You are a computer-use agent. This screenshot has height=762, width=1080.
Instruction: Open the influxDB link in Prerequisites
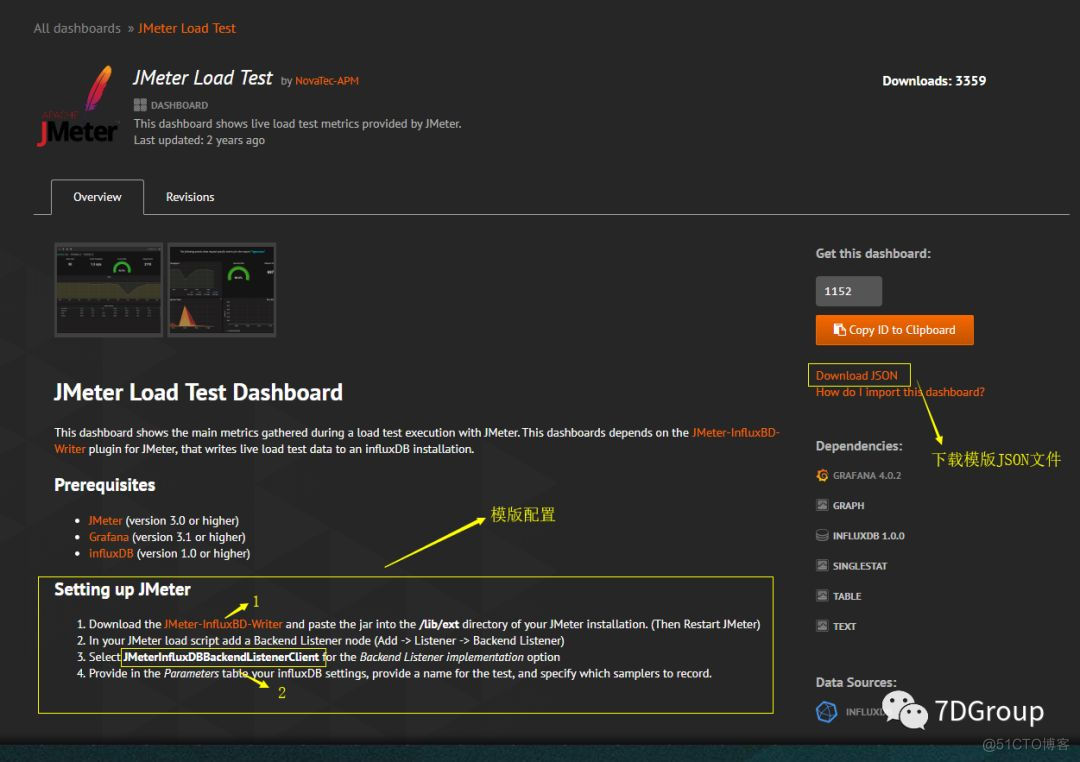[x=111, y=553]
